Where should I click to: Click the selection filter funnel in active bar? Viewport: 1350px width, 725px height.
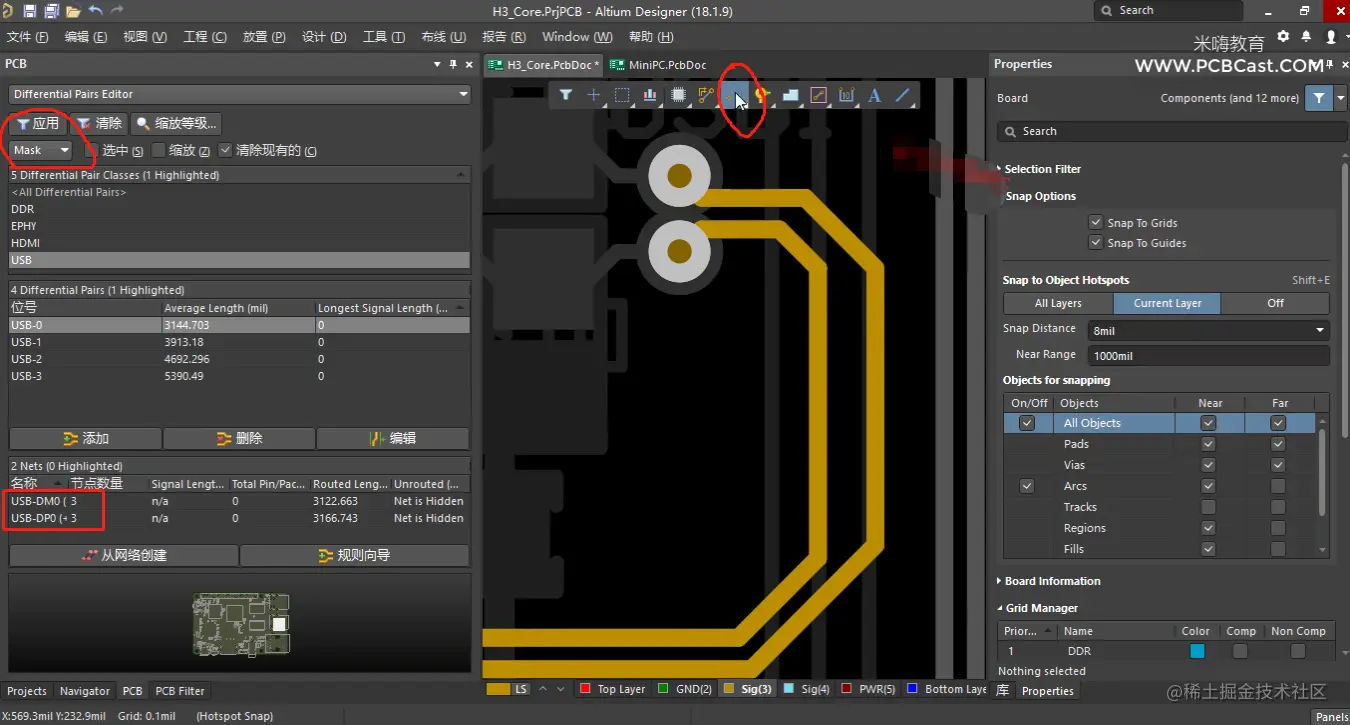566,96
